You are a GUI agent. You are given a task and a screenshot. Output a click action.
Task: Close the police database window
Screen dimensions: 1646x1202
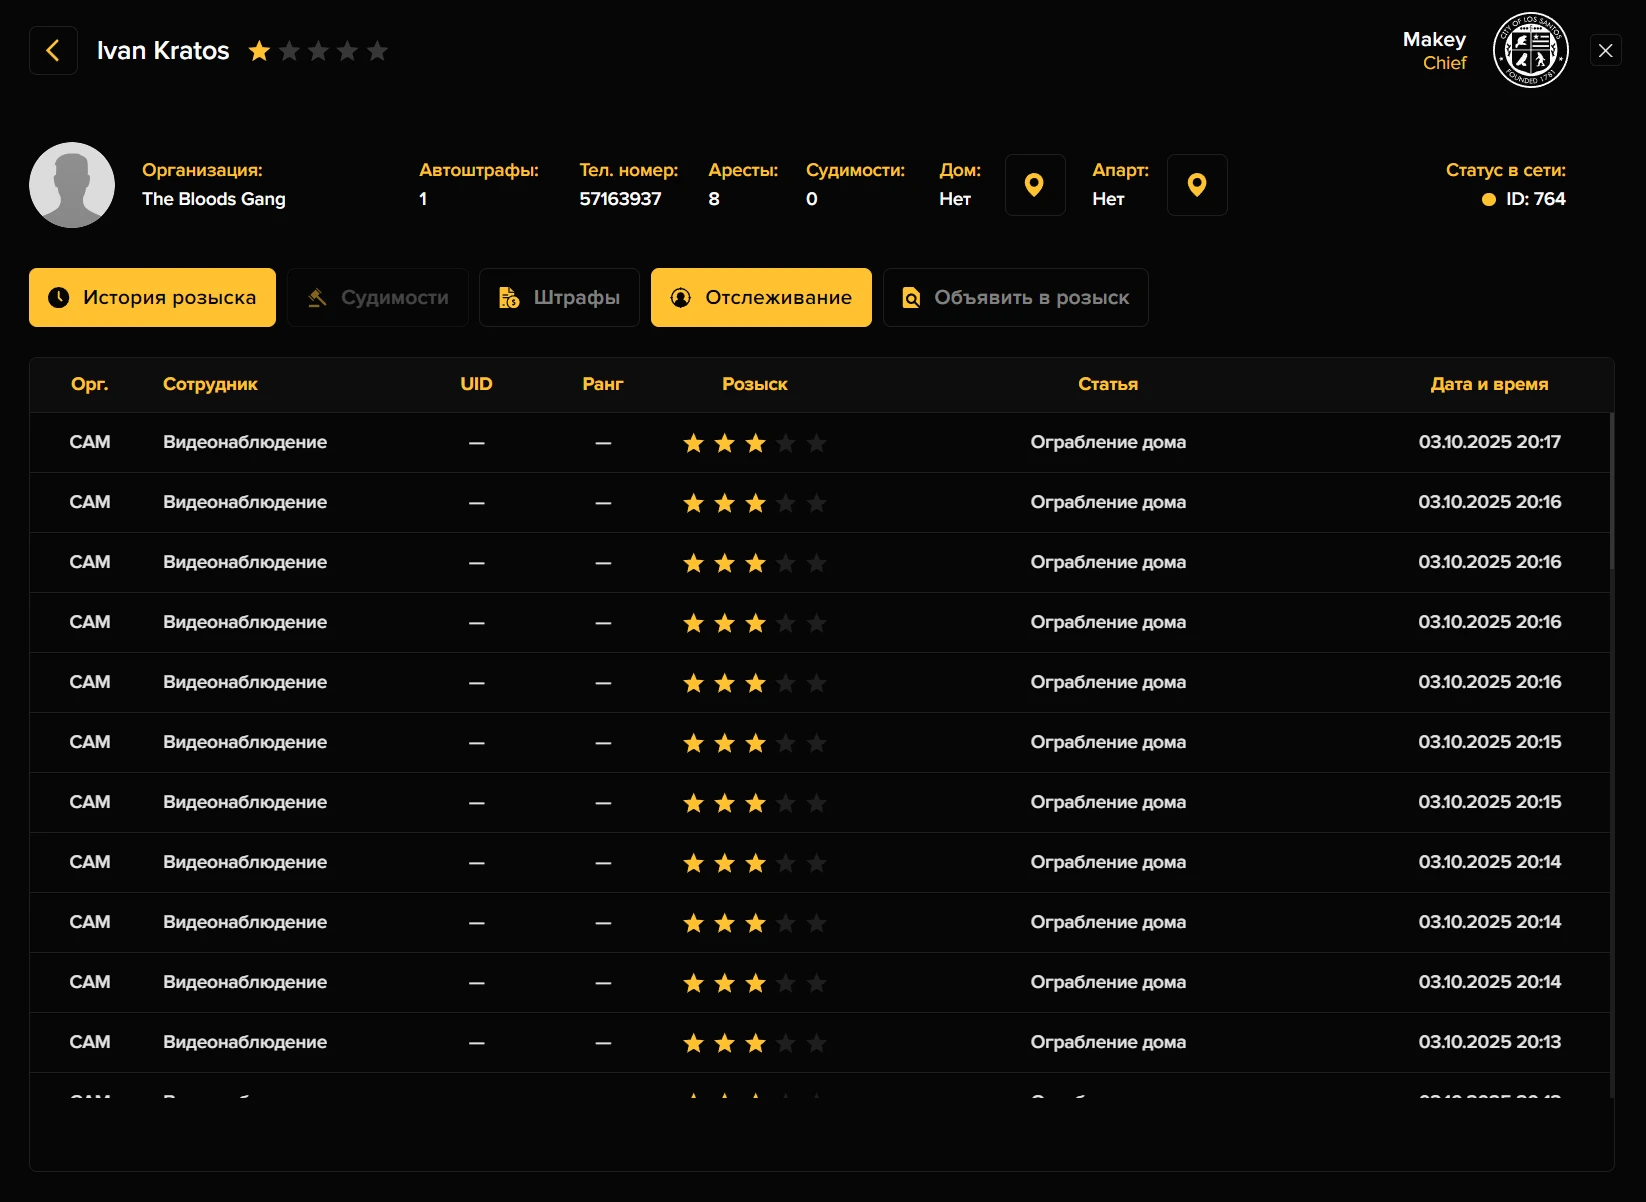[x=1605, y=51]
